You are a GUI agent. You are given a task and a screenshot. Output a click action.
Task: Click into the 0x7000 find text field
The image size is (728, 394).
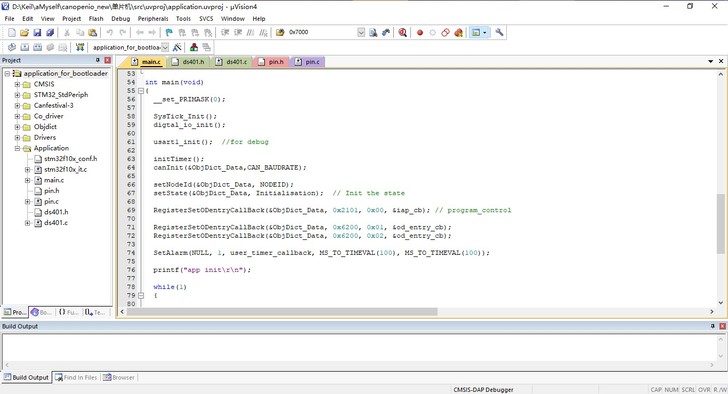[322, 32]
